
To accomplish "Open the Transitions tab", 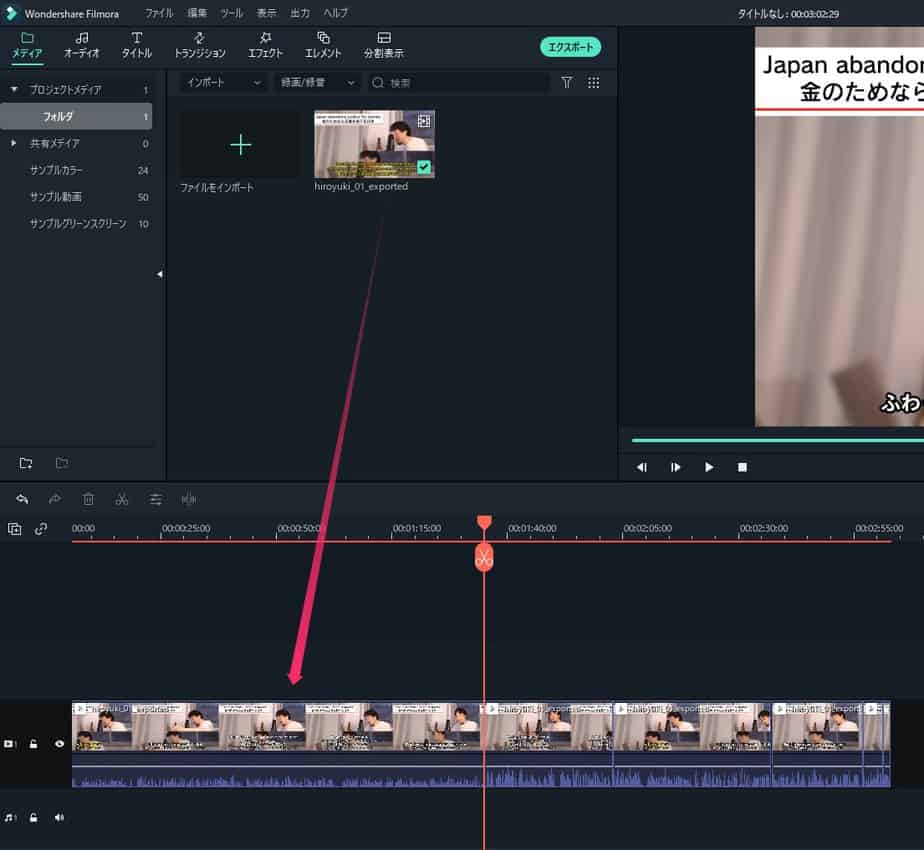I will [x=199, y=45].
